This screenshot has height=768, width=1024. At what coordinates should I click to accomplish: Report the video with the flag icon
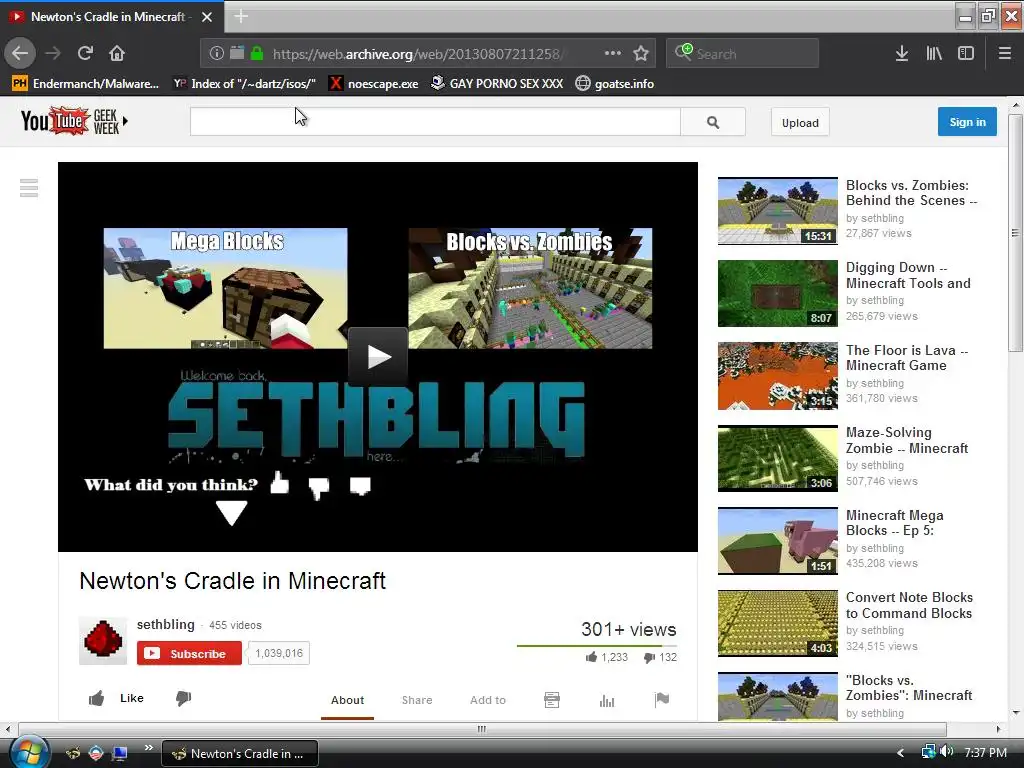point(662,700)
